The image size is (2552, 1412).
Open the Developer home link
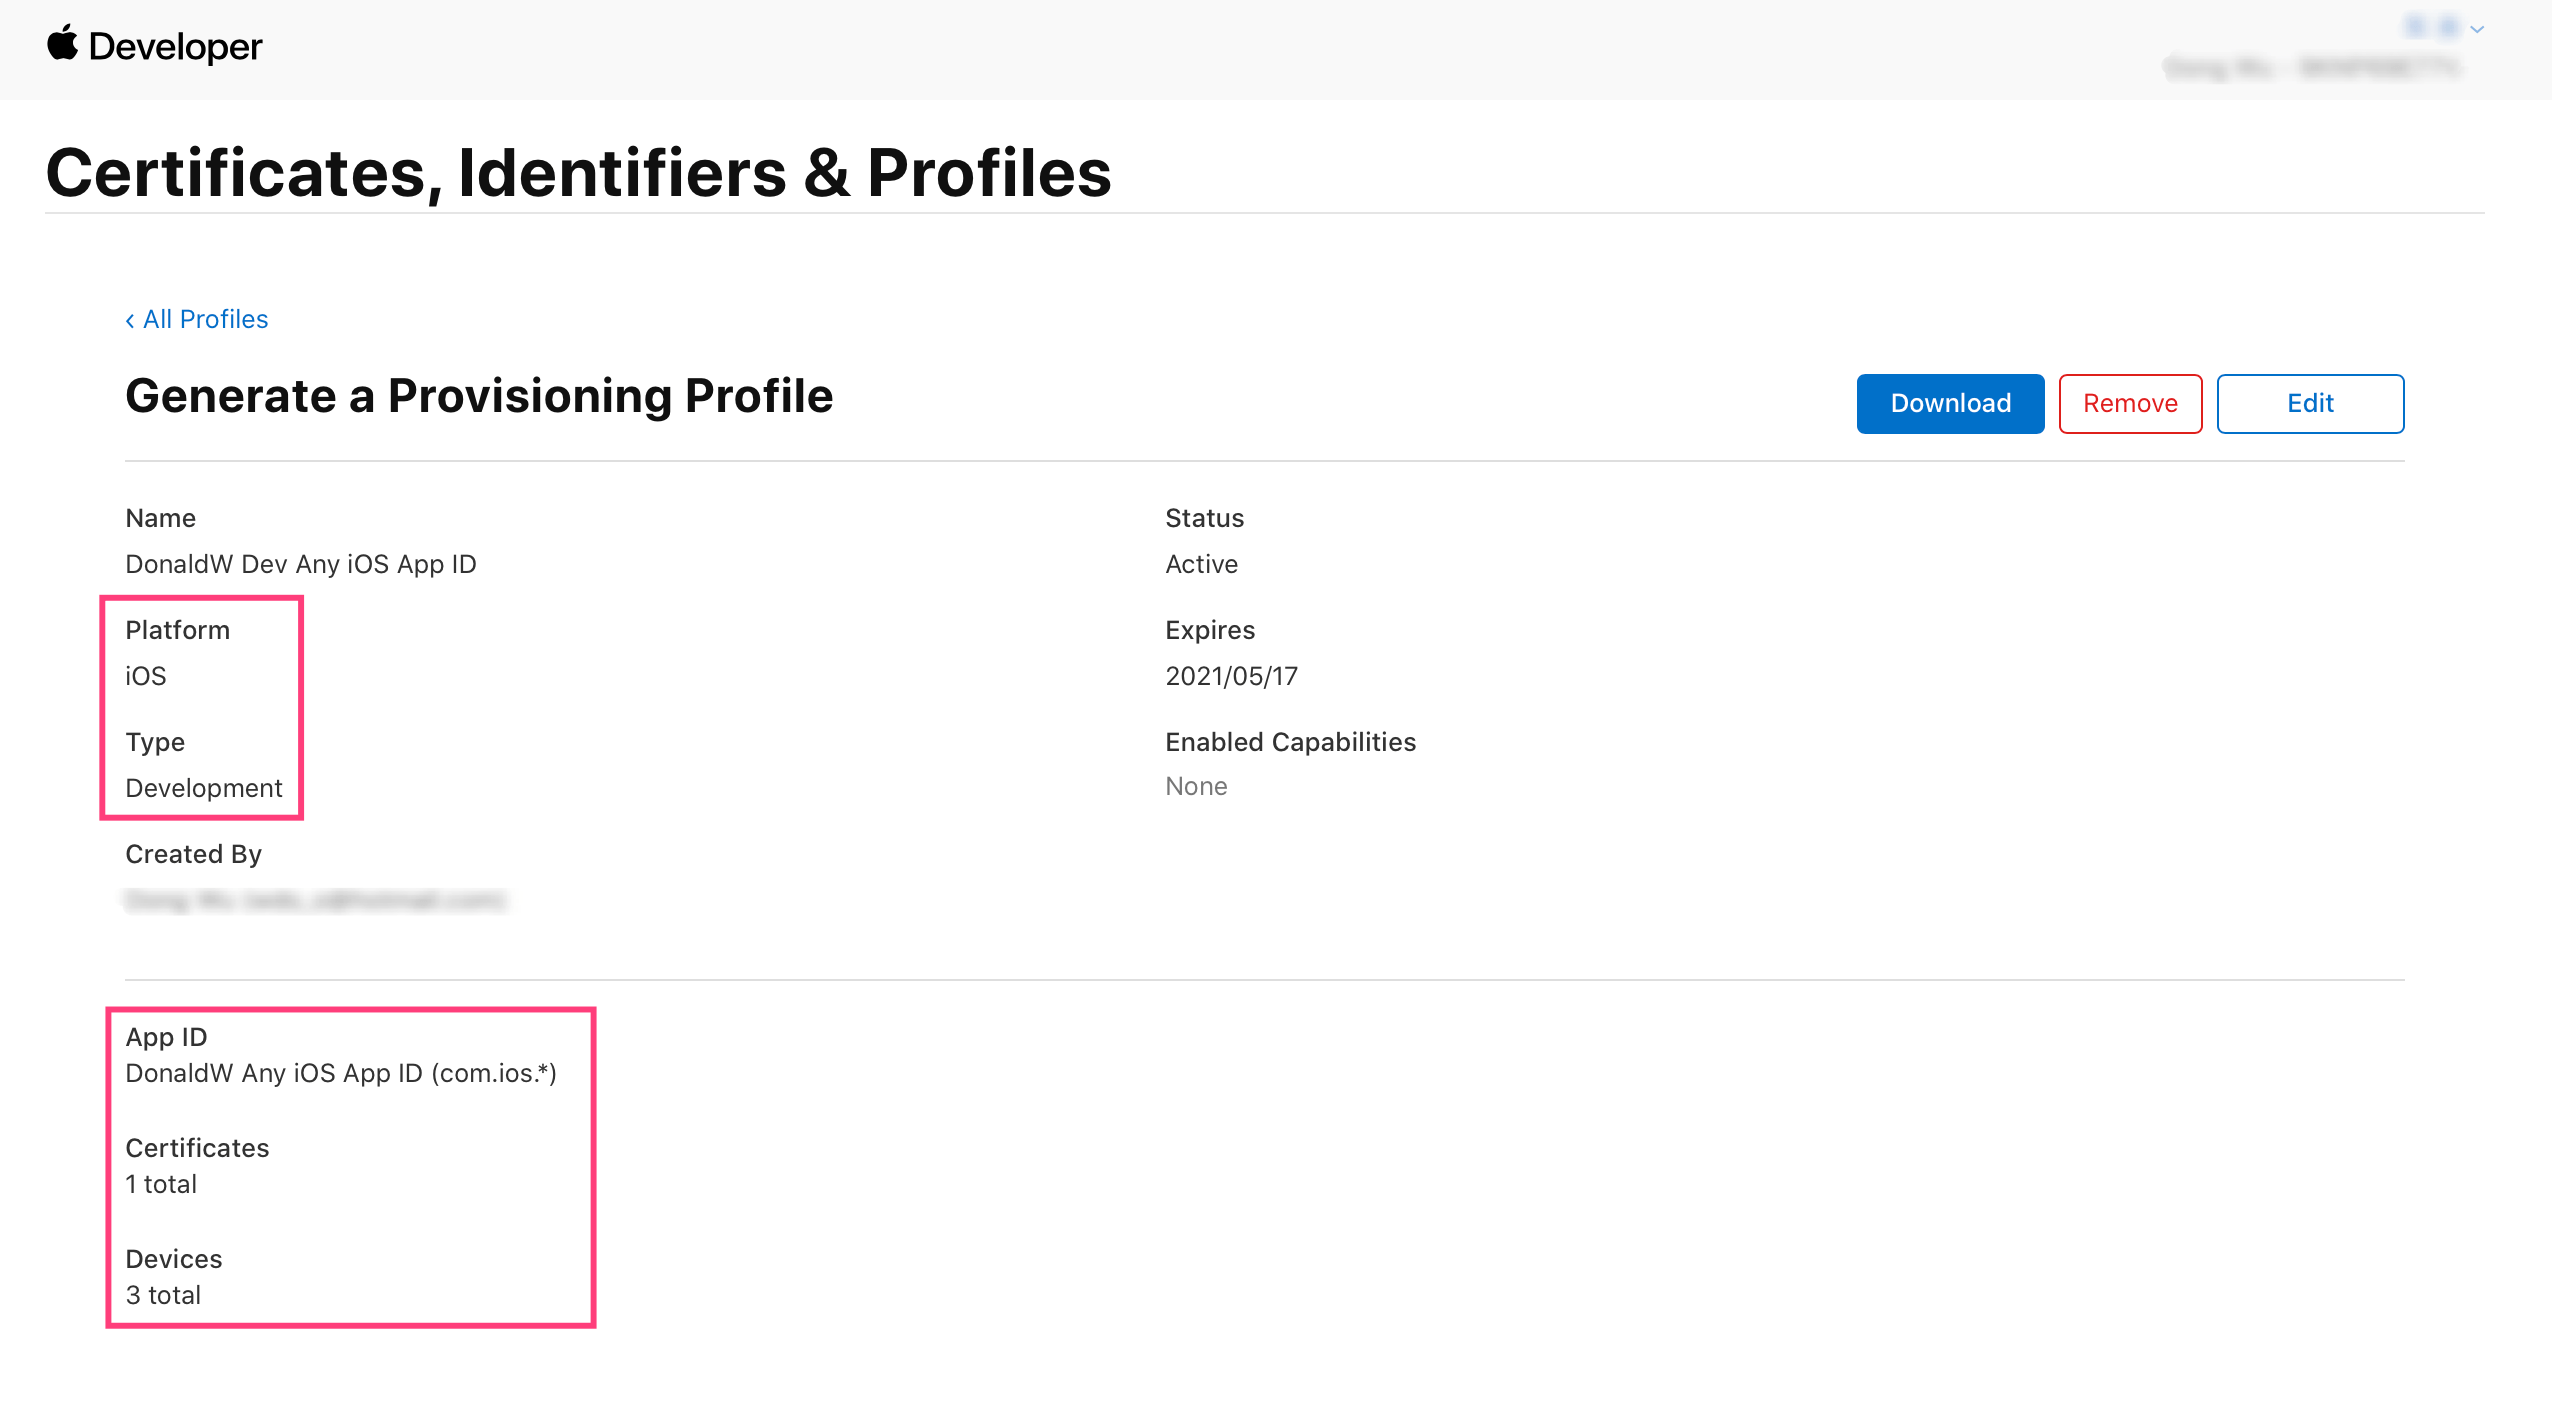175,47
